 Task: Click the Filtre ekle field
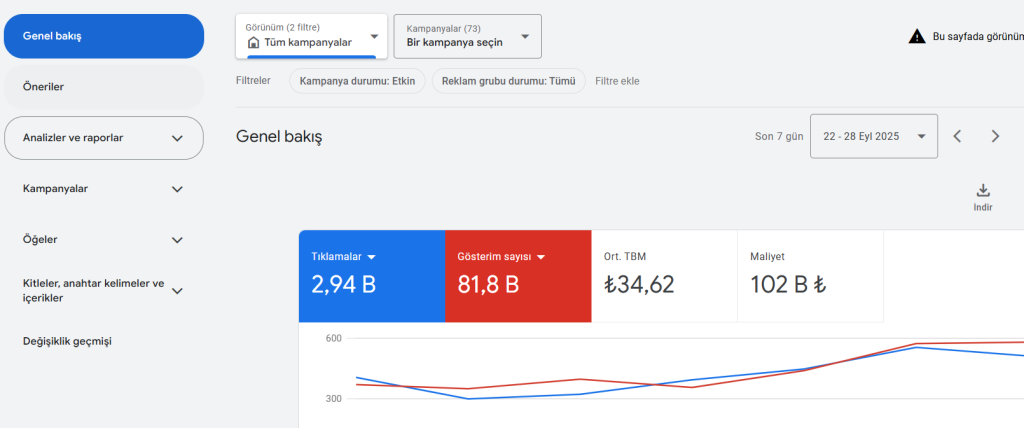pyautogui.click(x=617, y=81)
